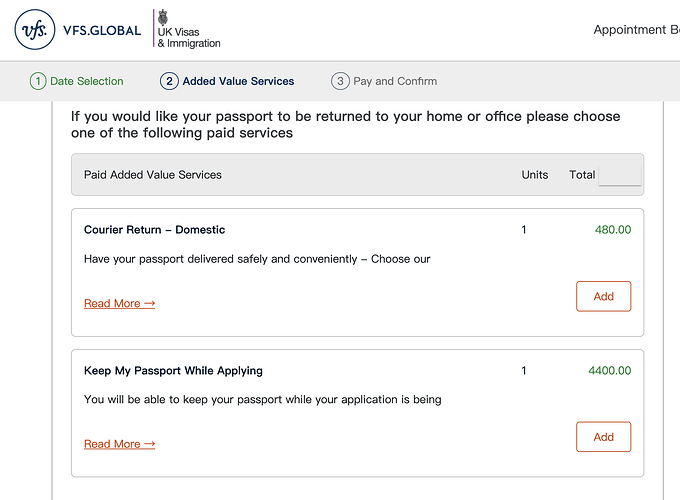Click the step 1 number circle
The image size is (680, 500).
38,81
